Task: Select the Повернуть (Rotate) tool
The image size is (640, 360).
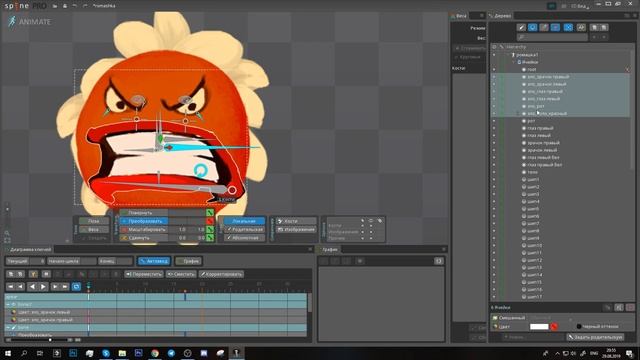Action: pyautogui.click(x=144, y=213)
